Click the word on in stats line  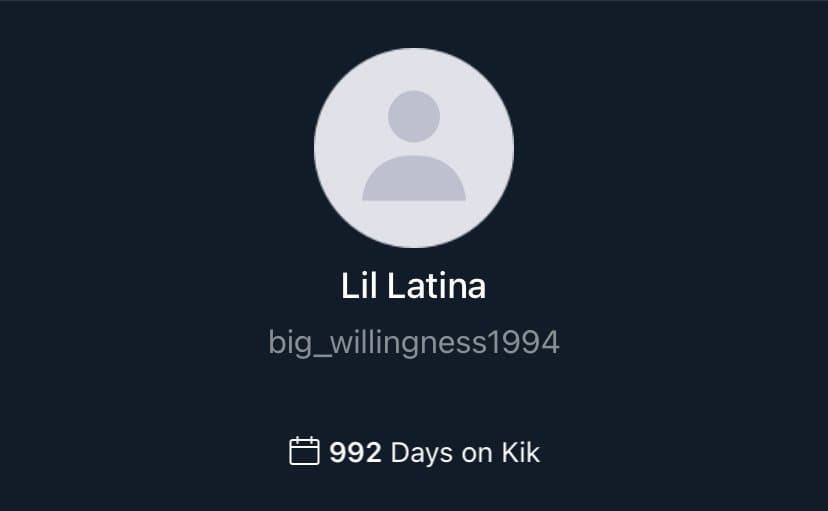click(x=477, y=453)
